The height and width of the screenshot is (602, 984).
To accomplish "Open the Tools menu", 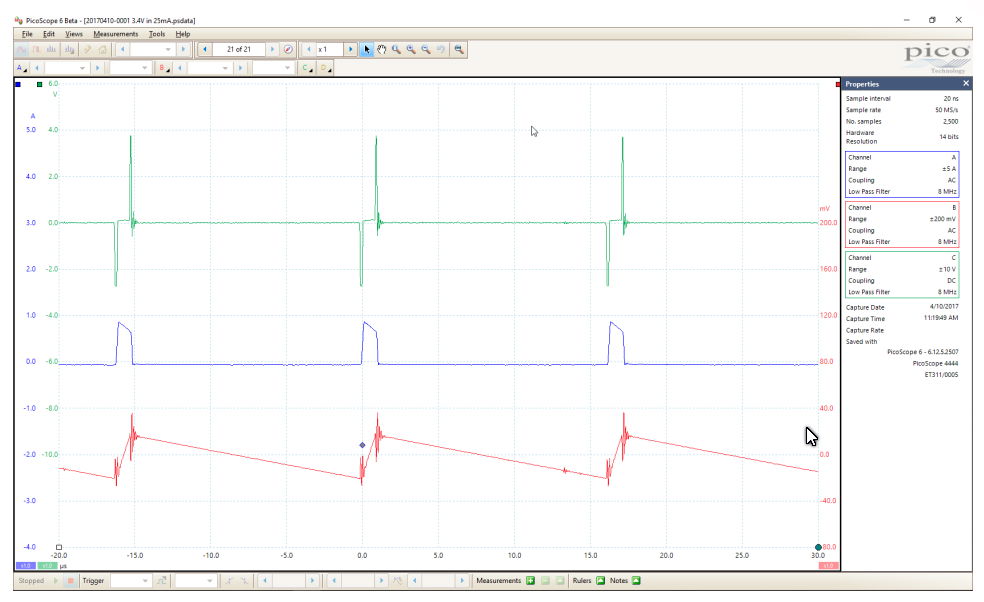I will point(157,34).
